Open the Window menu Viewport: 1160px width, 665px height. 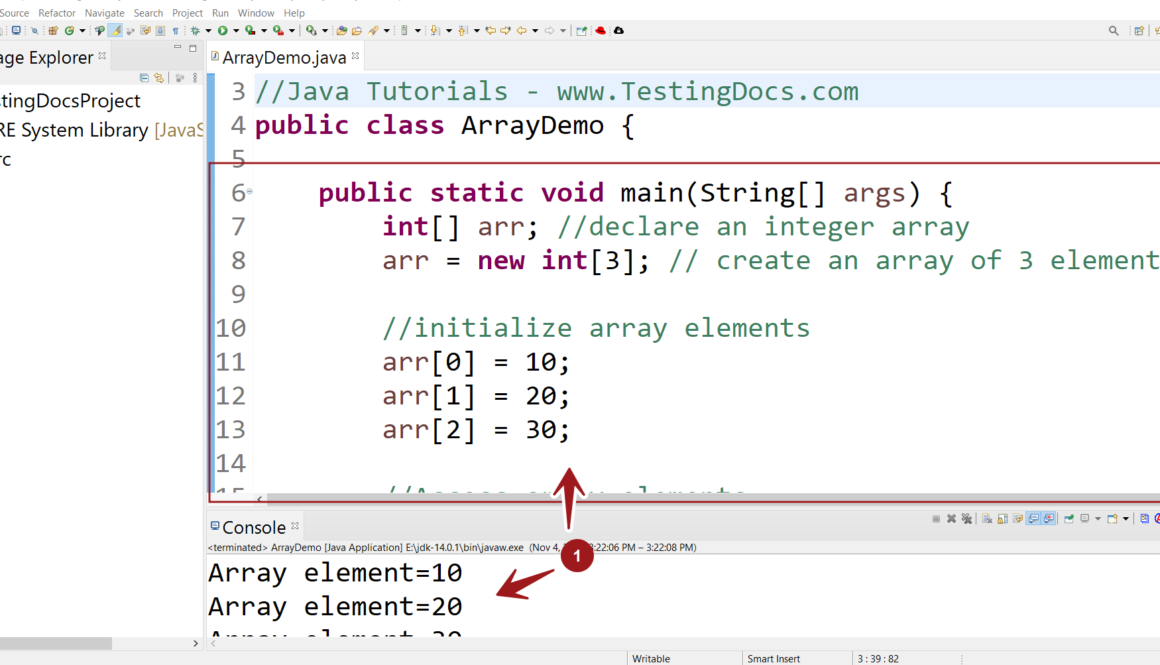tap(256, 13)
